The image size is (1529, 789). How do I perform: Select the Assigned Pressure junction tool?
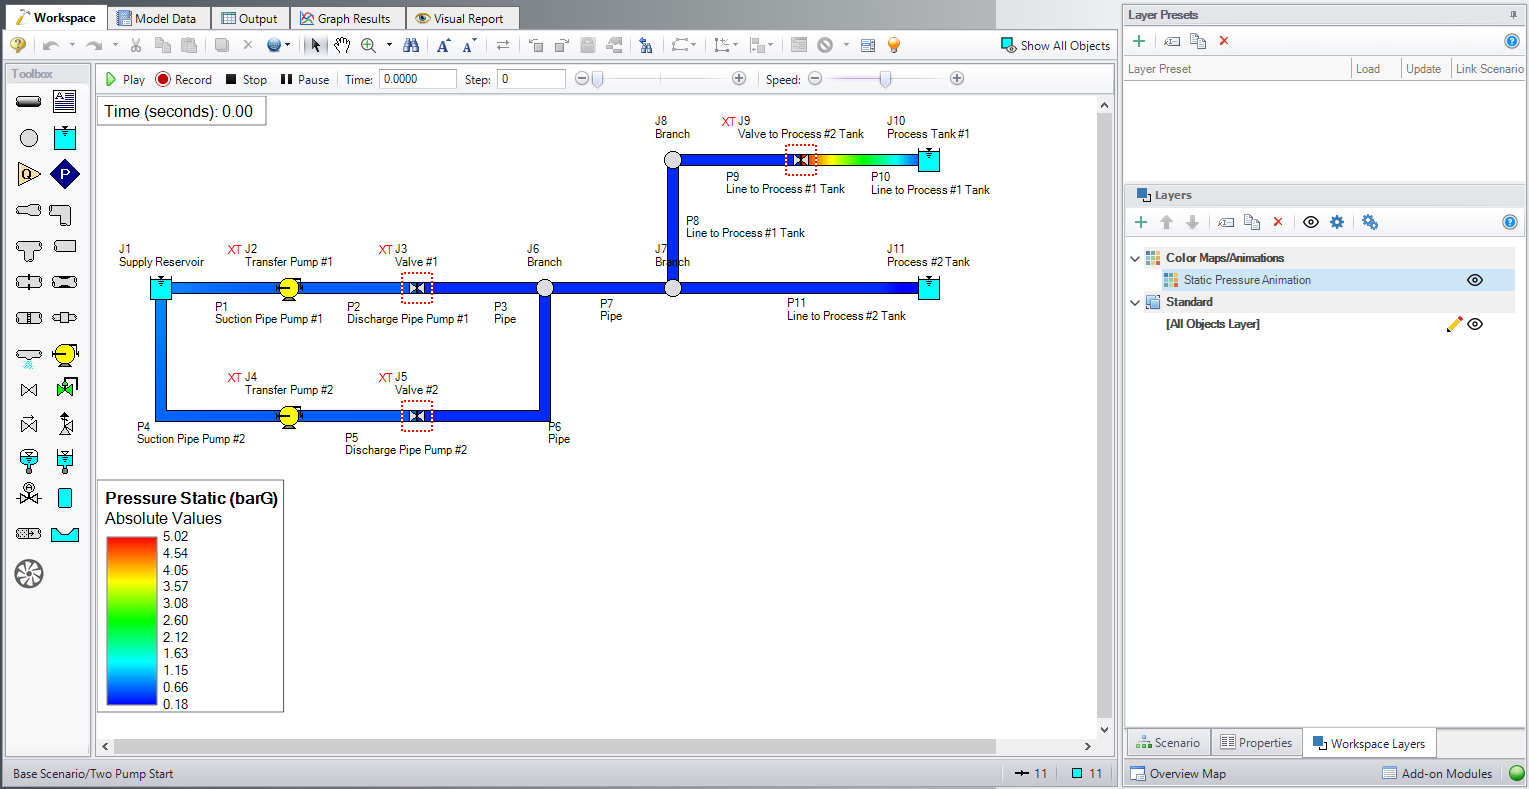(x=64, y=175)
